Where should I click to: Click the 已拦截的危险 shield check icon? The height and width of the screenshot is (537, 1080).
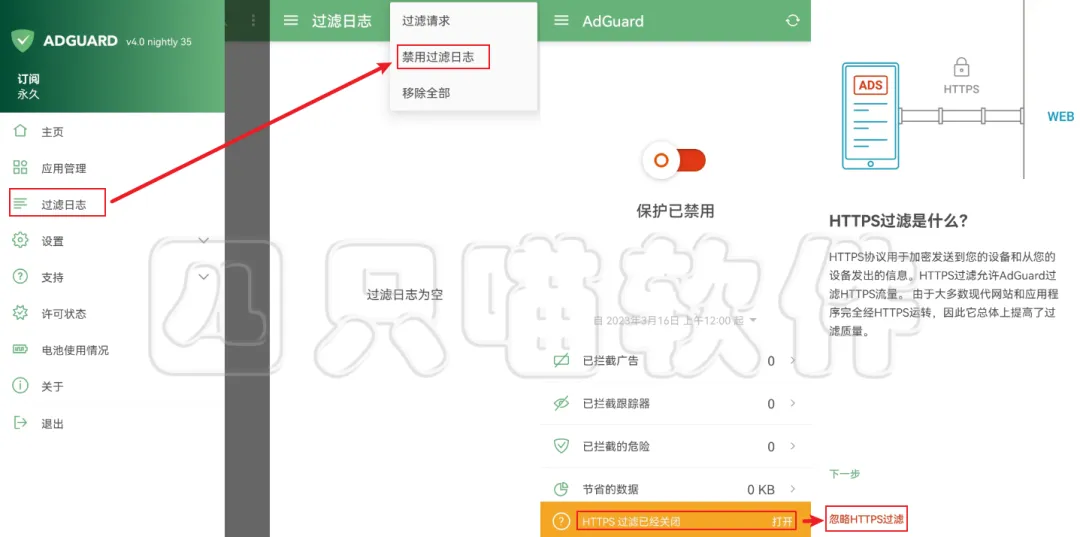coord(562,446)
